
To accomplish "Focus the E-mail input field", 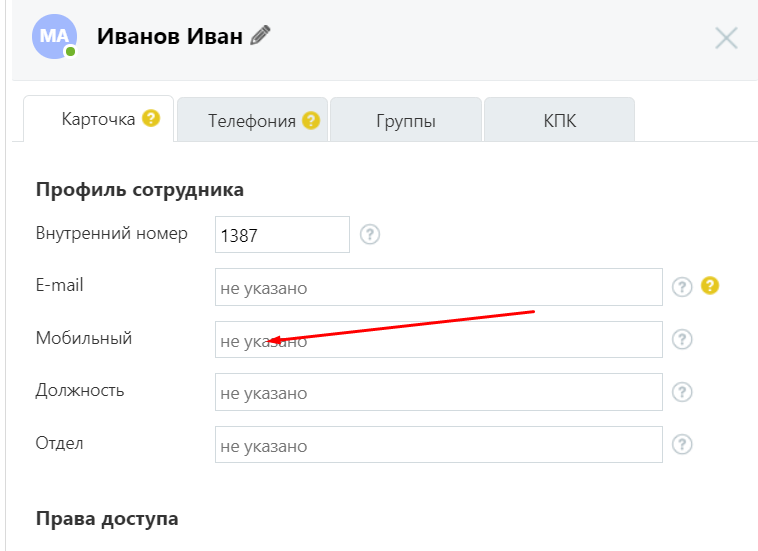I will [x=438, y=287].
